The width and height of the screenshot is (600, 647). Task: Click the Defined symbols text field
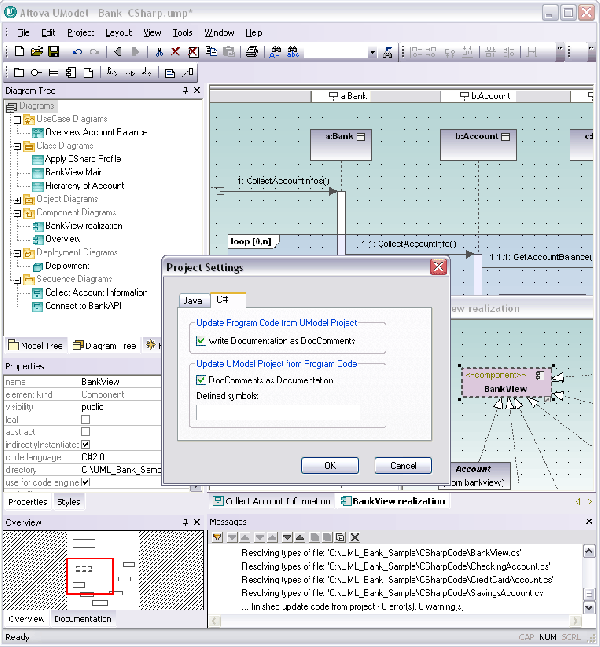pos(276,412)
